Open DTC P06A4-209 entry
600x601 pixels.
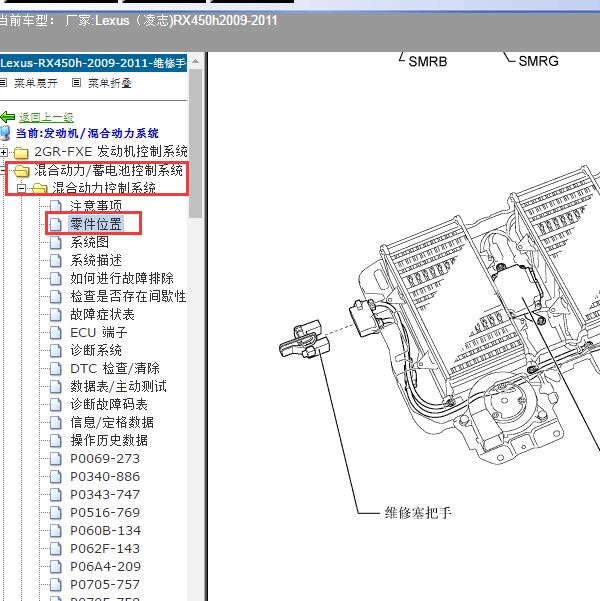[x=105, y=567]
